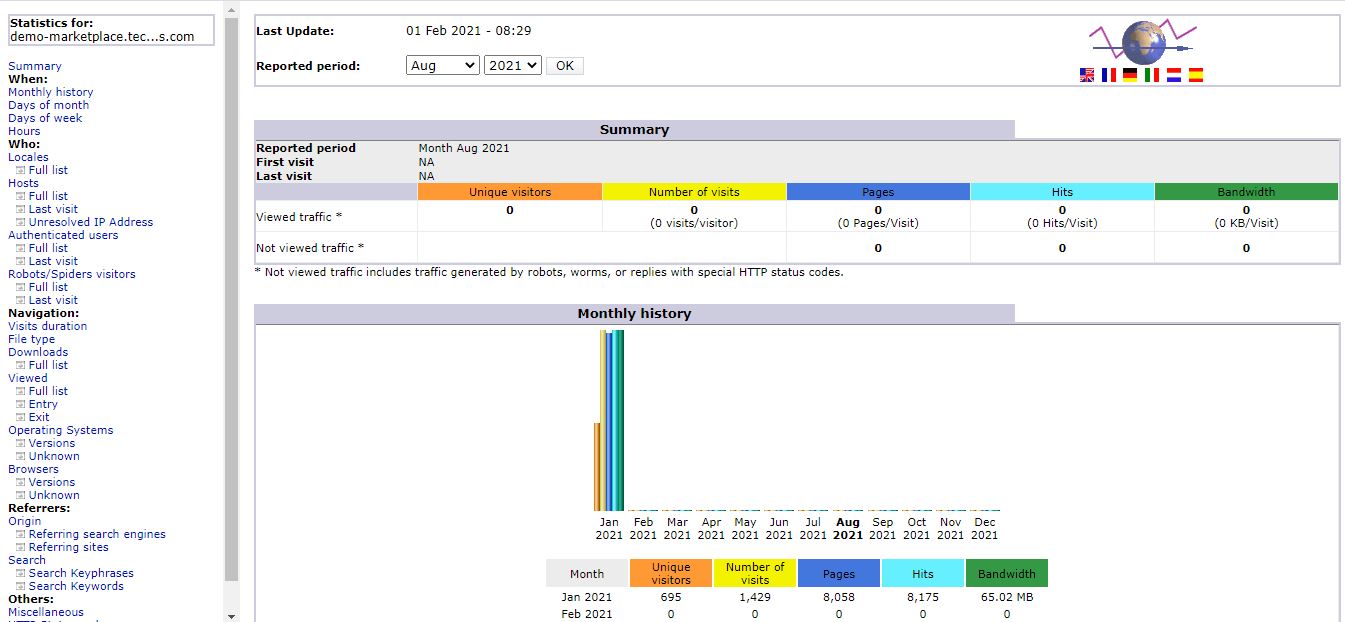Choose the Italian flag icon
This screenshot has width=1345, height=622.
point(1152,75)
